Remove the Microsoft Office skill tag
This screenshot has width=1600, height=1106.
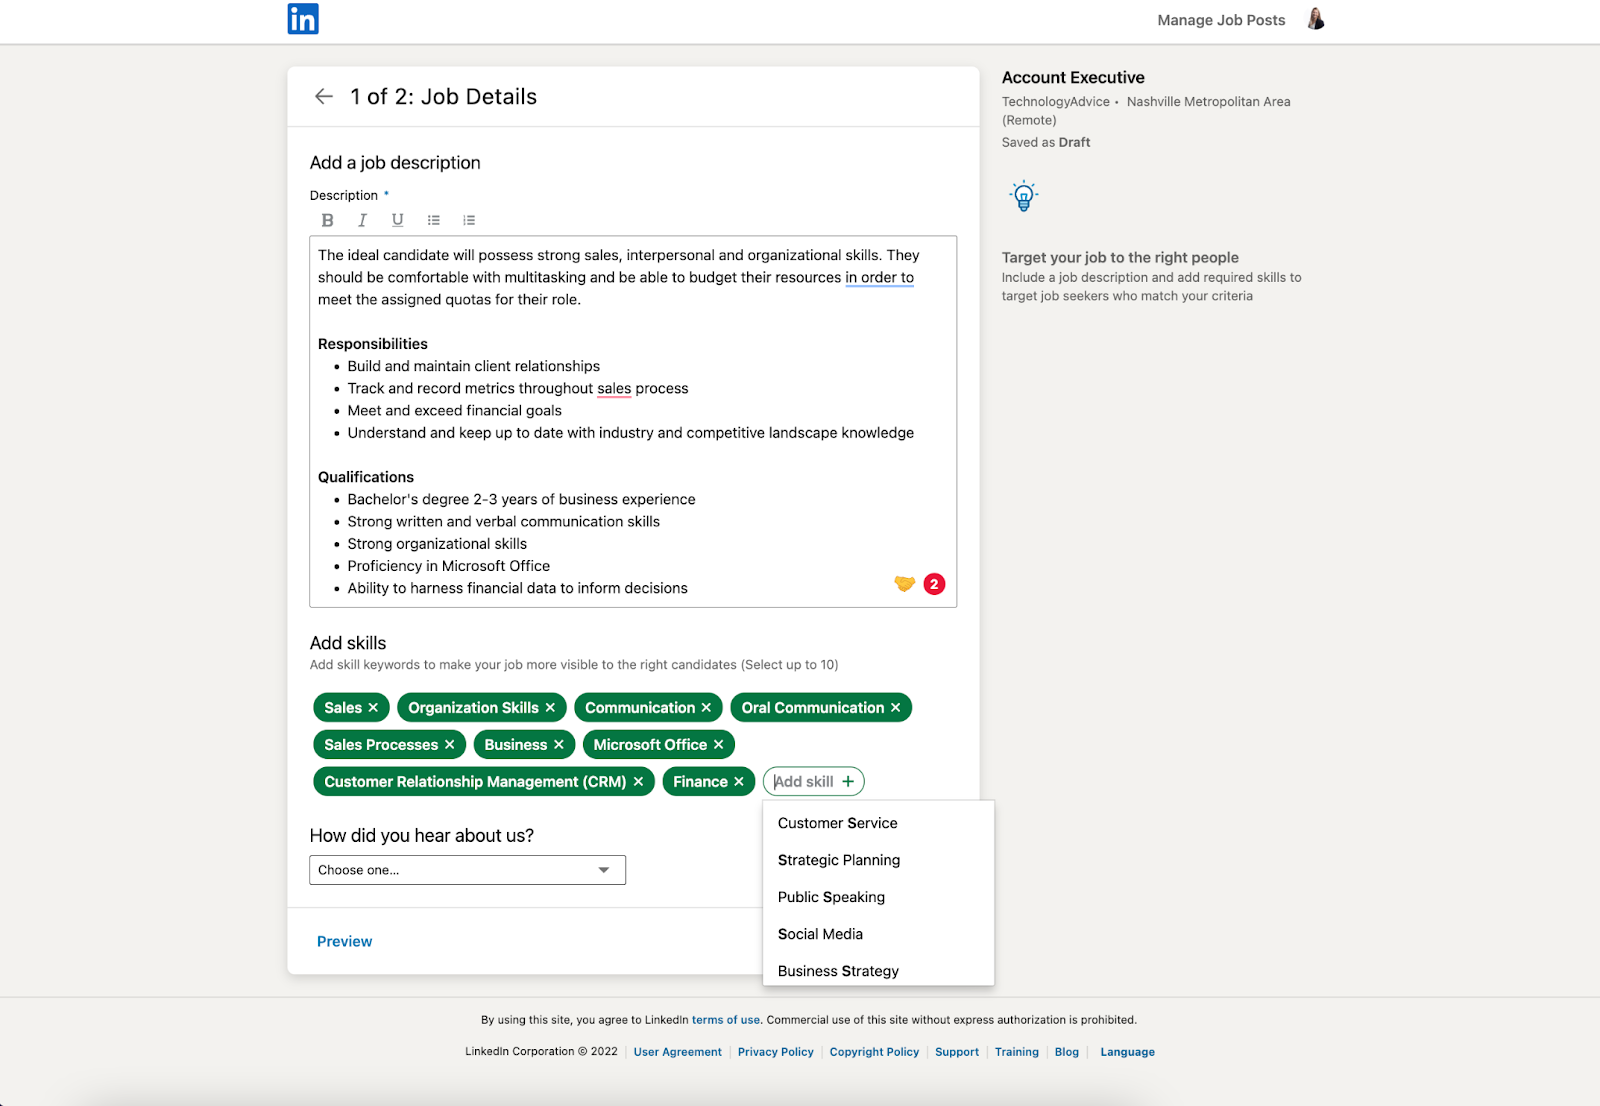coord(718,744)
